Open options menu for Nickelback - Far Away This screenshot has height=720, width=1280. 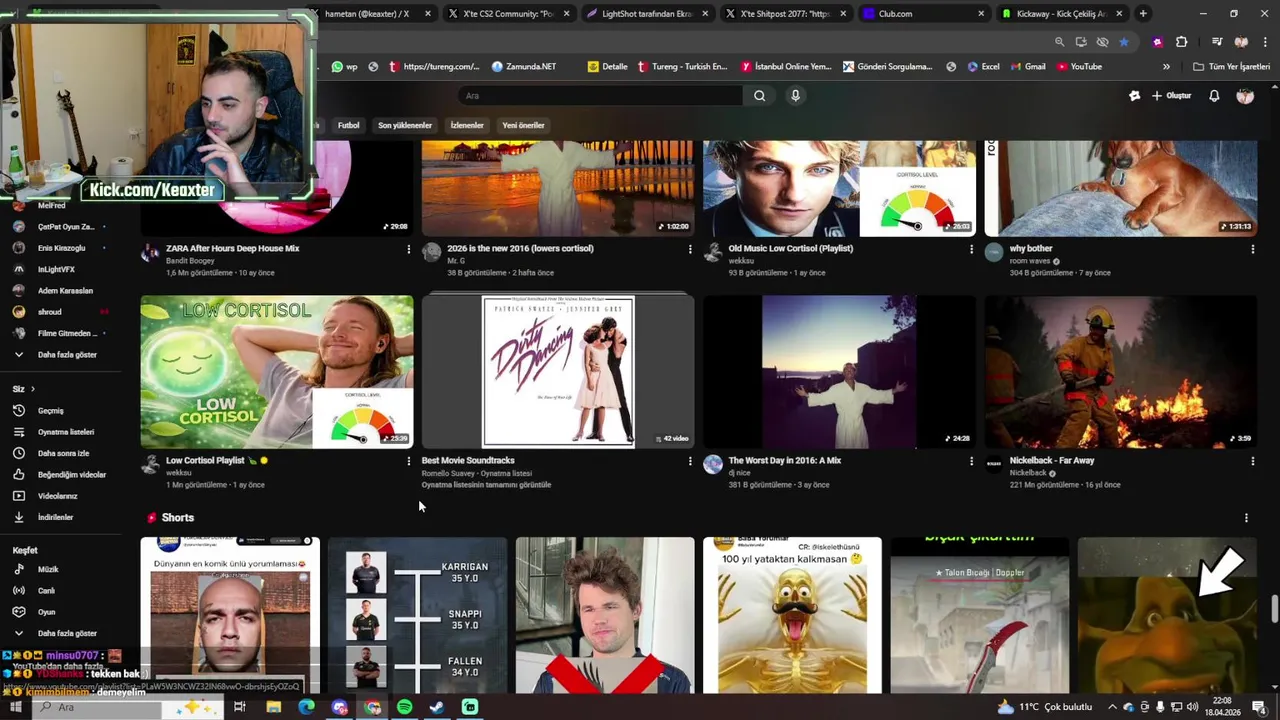(1252, 461)
